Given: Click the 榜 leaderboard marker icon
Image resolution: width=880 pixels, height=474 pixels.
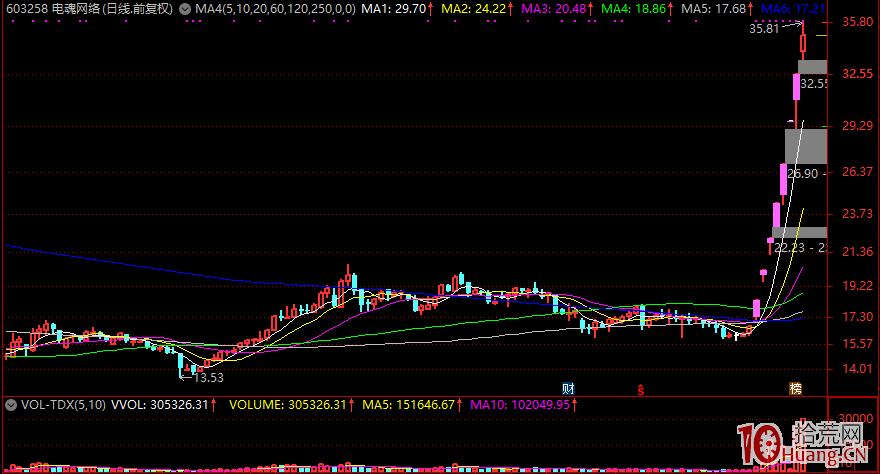Looking at the screenshot, I should (x=795, y=389).
